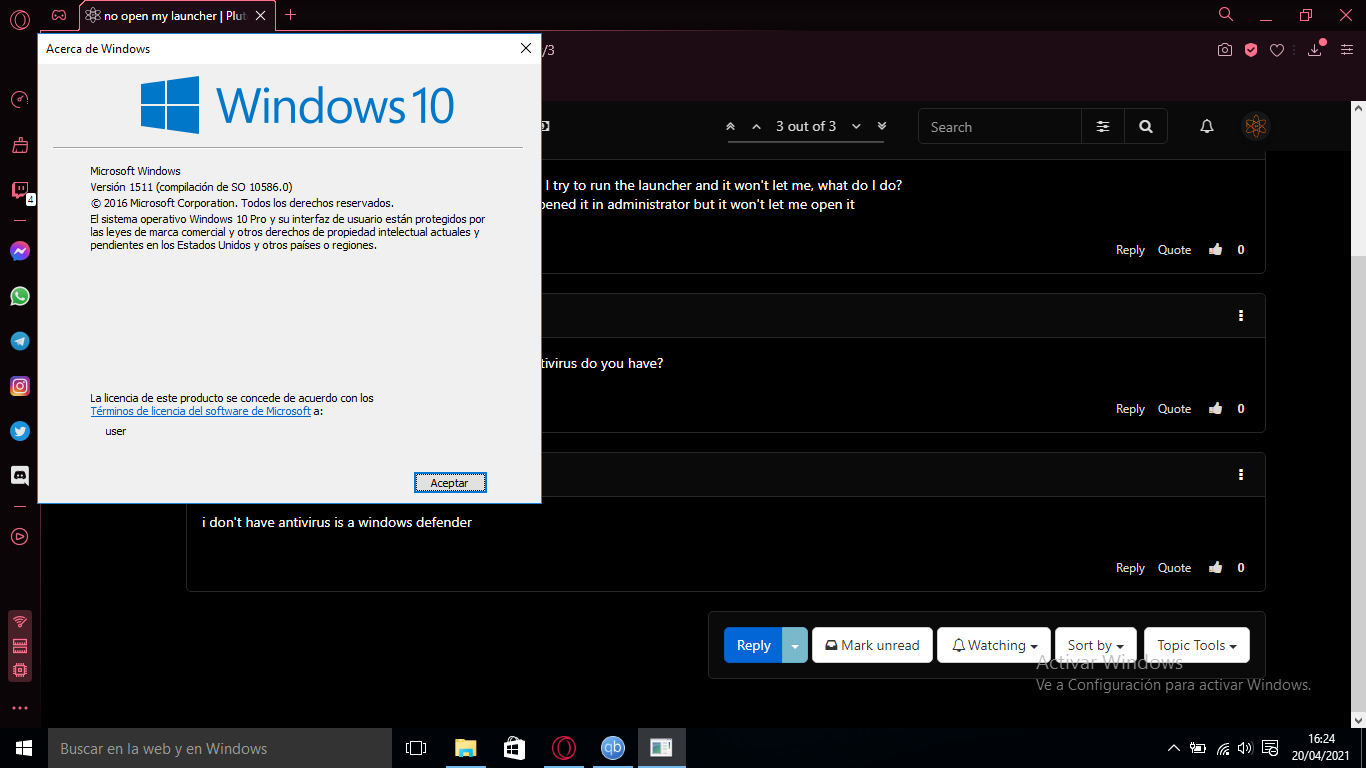The height and width of the screenshot is (768, 1366).
Task: Open the Watching dropdown
Action: pyautogui.click(x=994, y=645)
